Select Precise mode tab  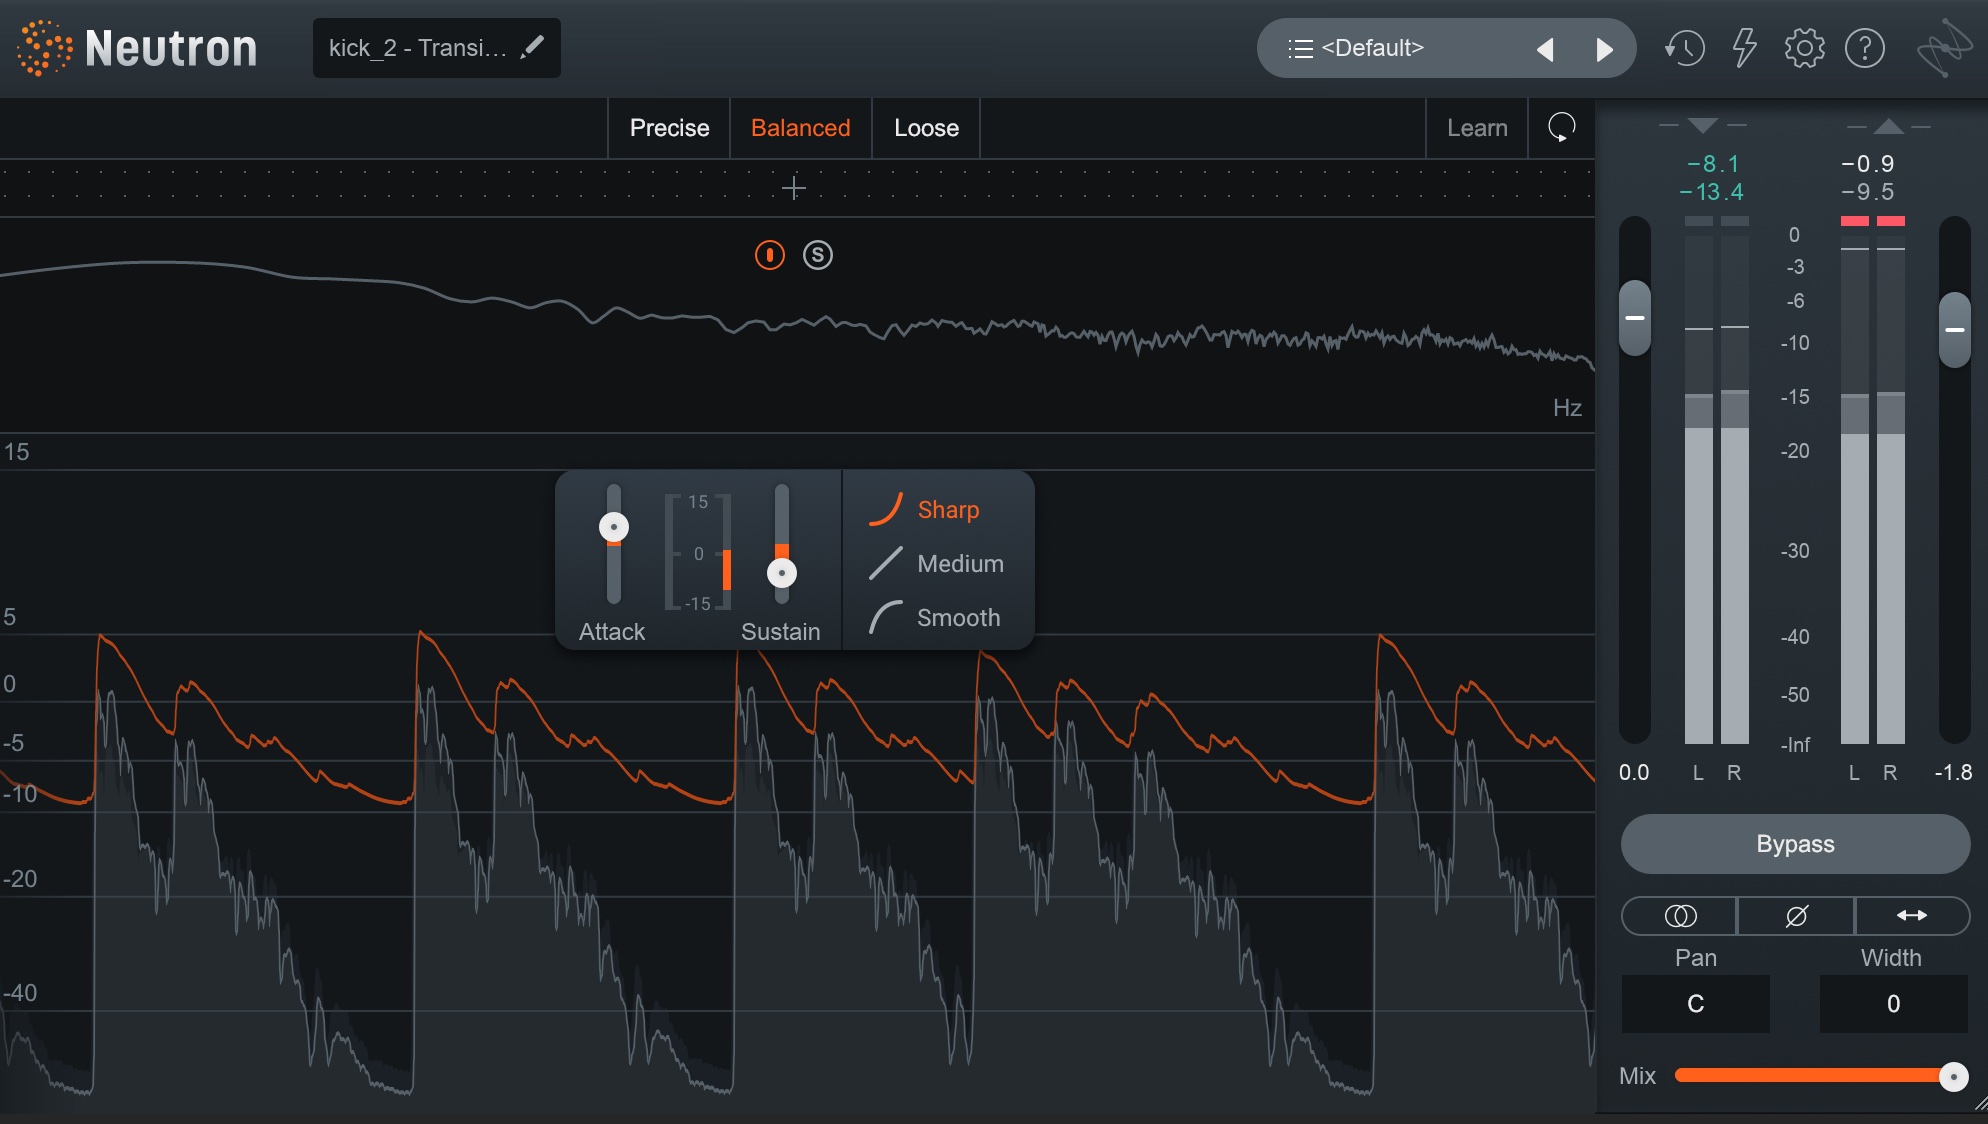pos(669,128)
